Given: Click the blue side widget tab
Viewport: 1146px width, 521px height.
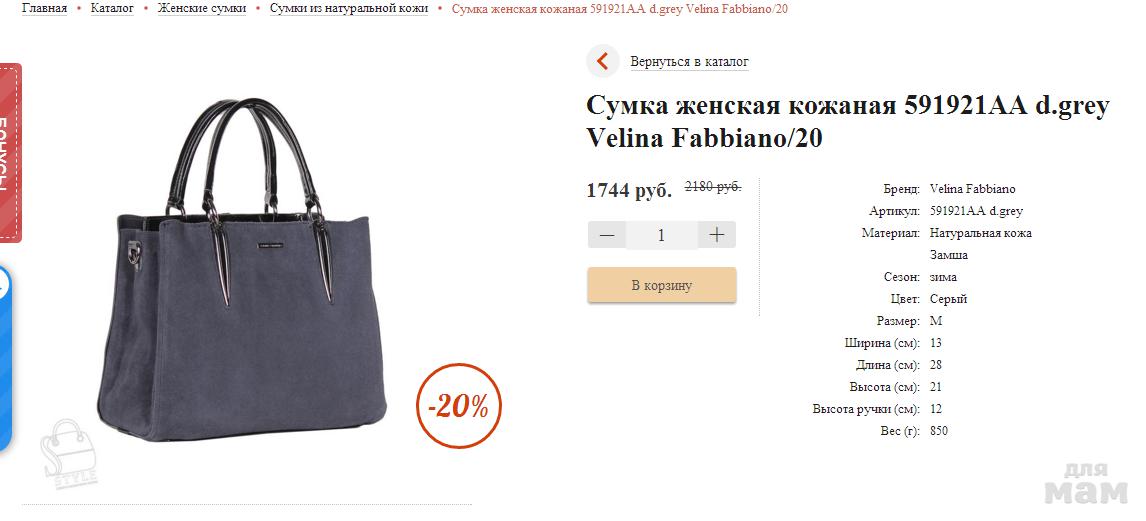Looking at the screenshot, I should [x=6, y=358].
